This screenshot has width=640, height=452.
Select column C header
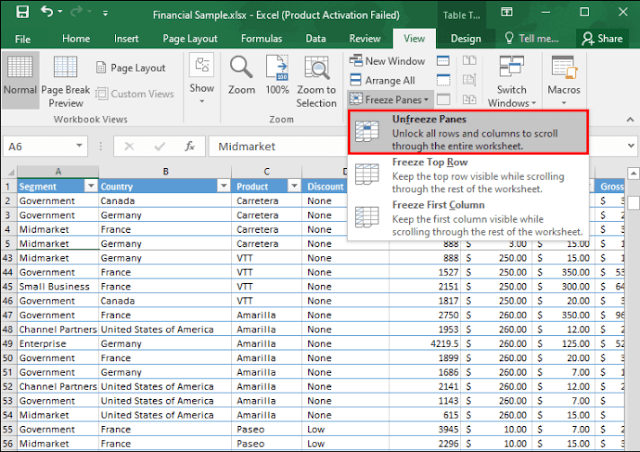point(267,171)
